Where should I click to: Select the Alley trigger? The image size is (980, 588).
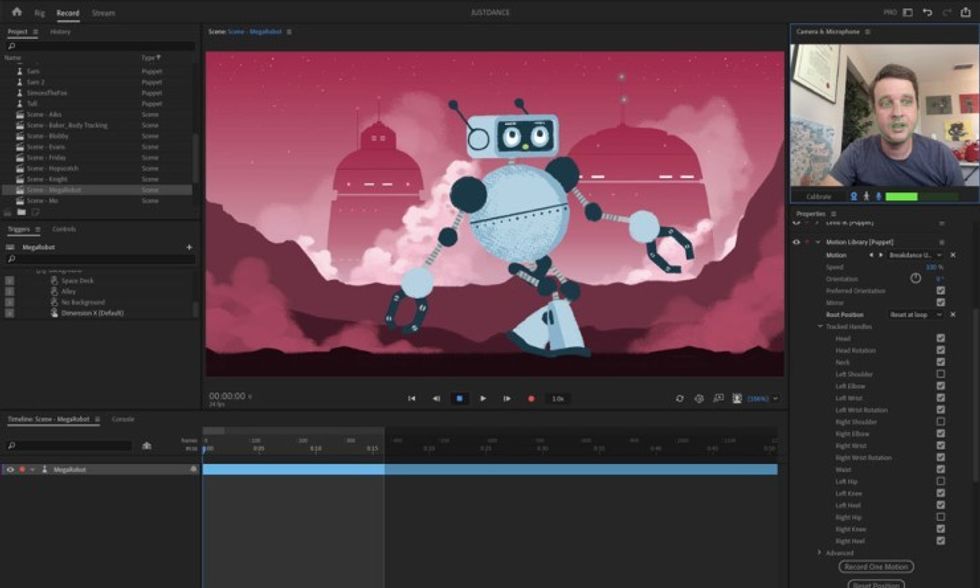[68, 291]
